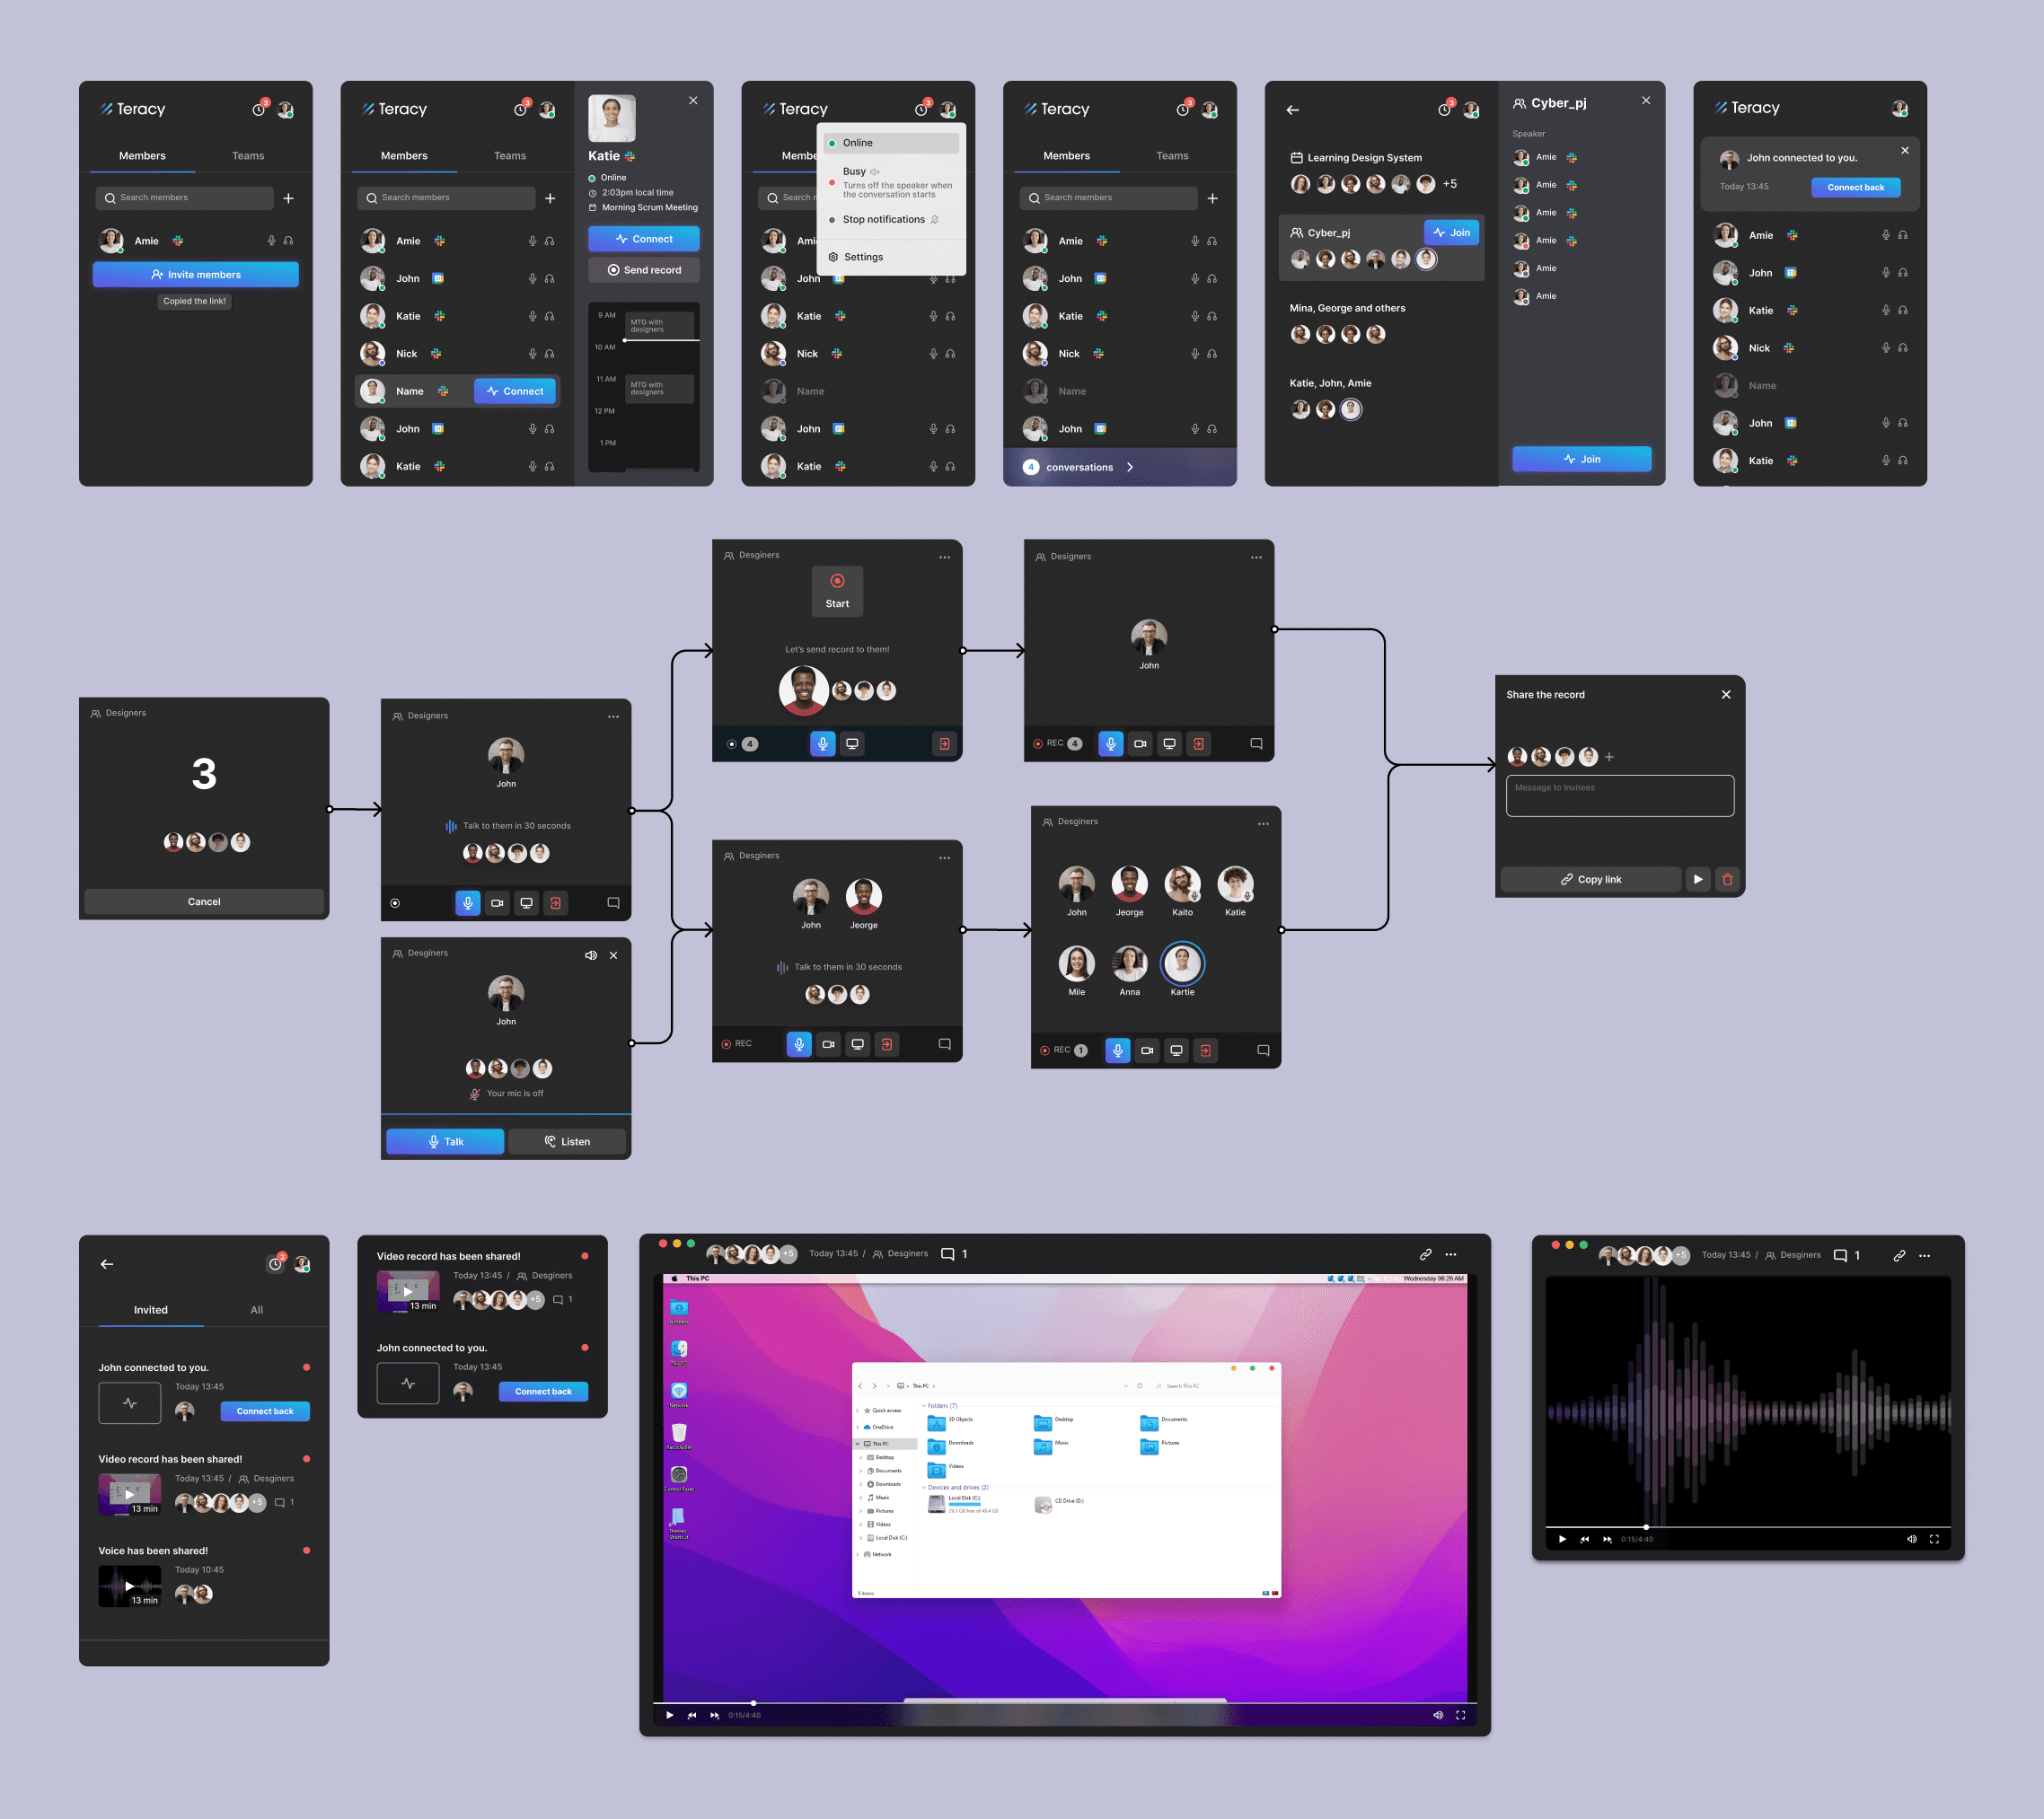Open three-dots menu in video player header

pos(1451,1254)
